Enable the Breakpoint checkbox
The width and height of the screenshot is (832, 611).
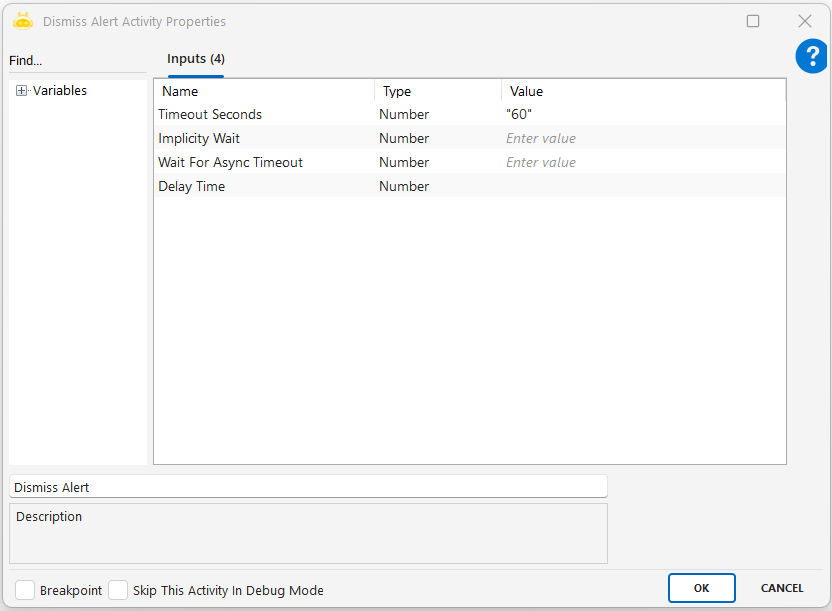pos(25,590)
